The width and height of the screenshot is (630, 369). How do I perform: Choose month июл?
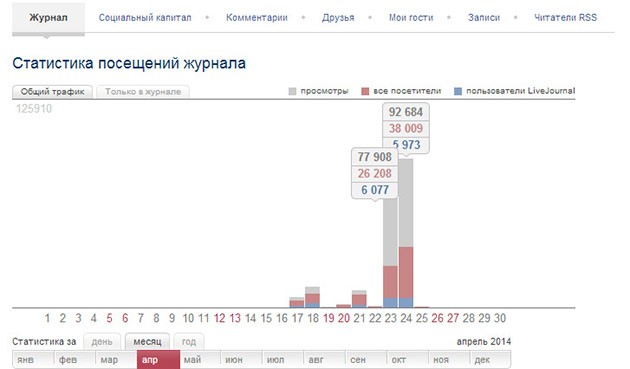click(283, 359)
